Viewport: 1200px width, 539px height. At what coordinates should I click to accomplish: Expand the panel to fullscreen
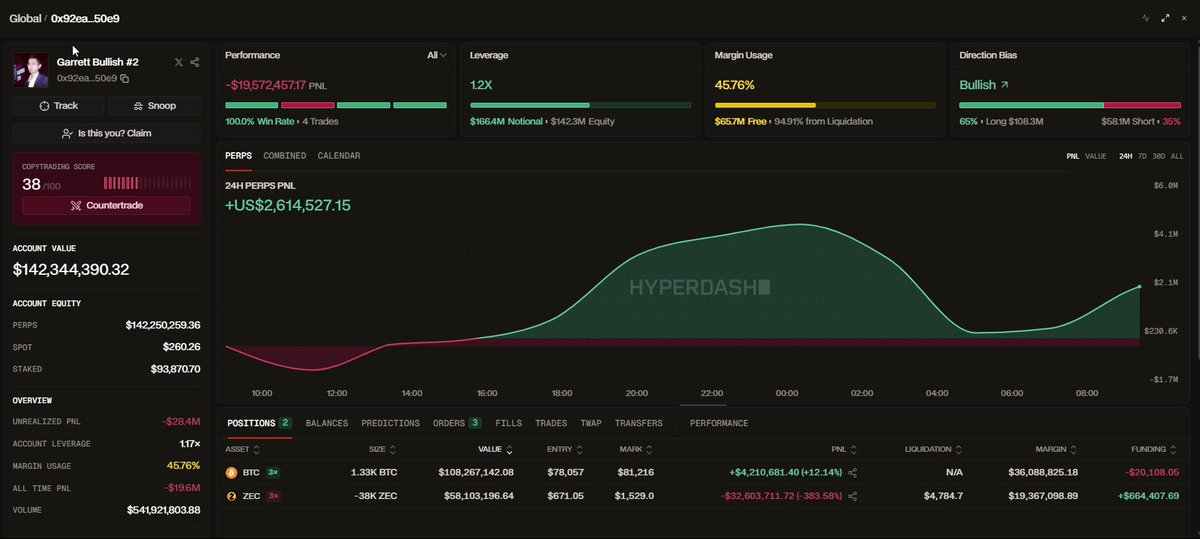pyautogui.click(x=1165, y=18)
